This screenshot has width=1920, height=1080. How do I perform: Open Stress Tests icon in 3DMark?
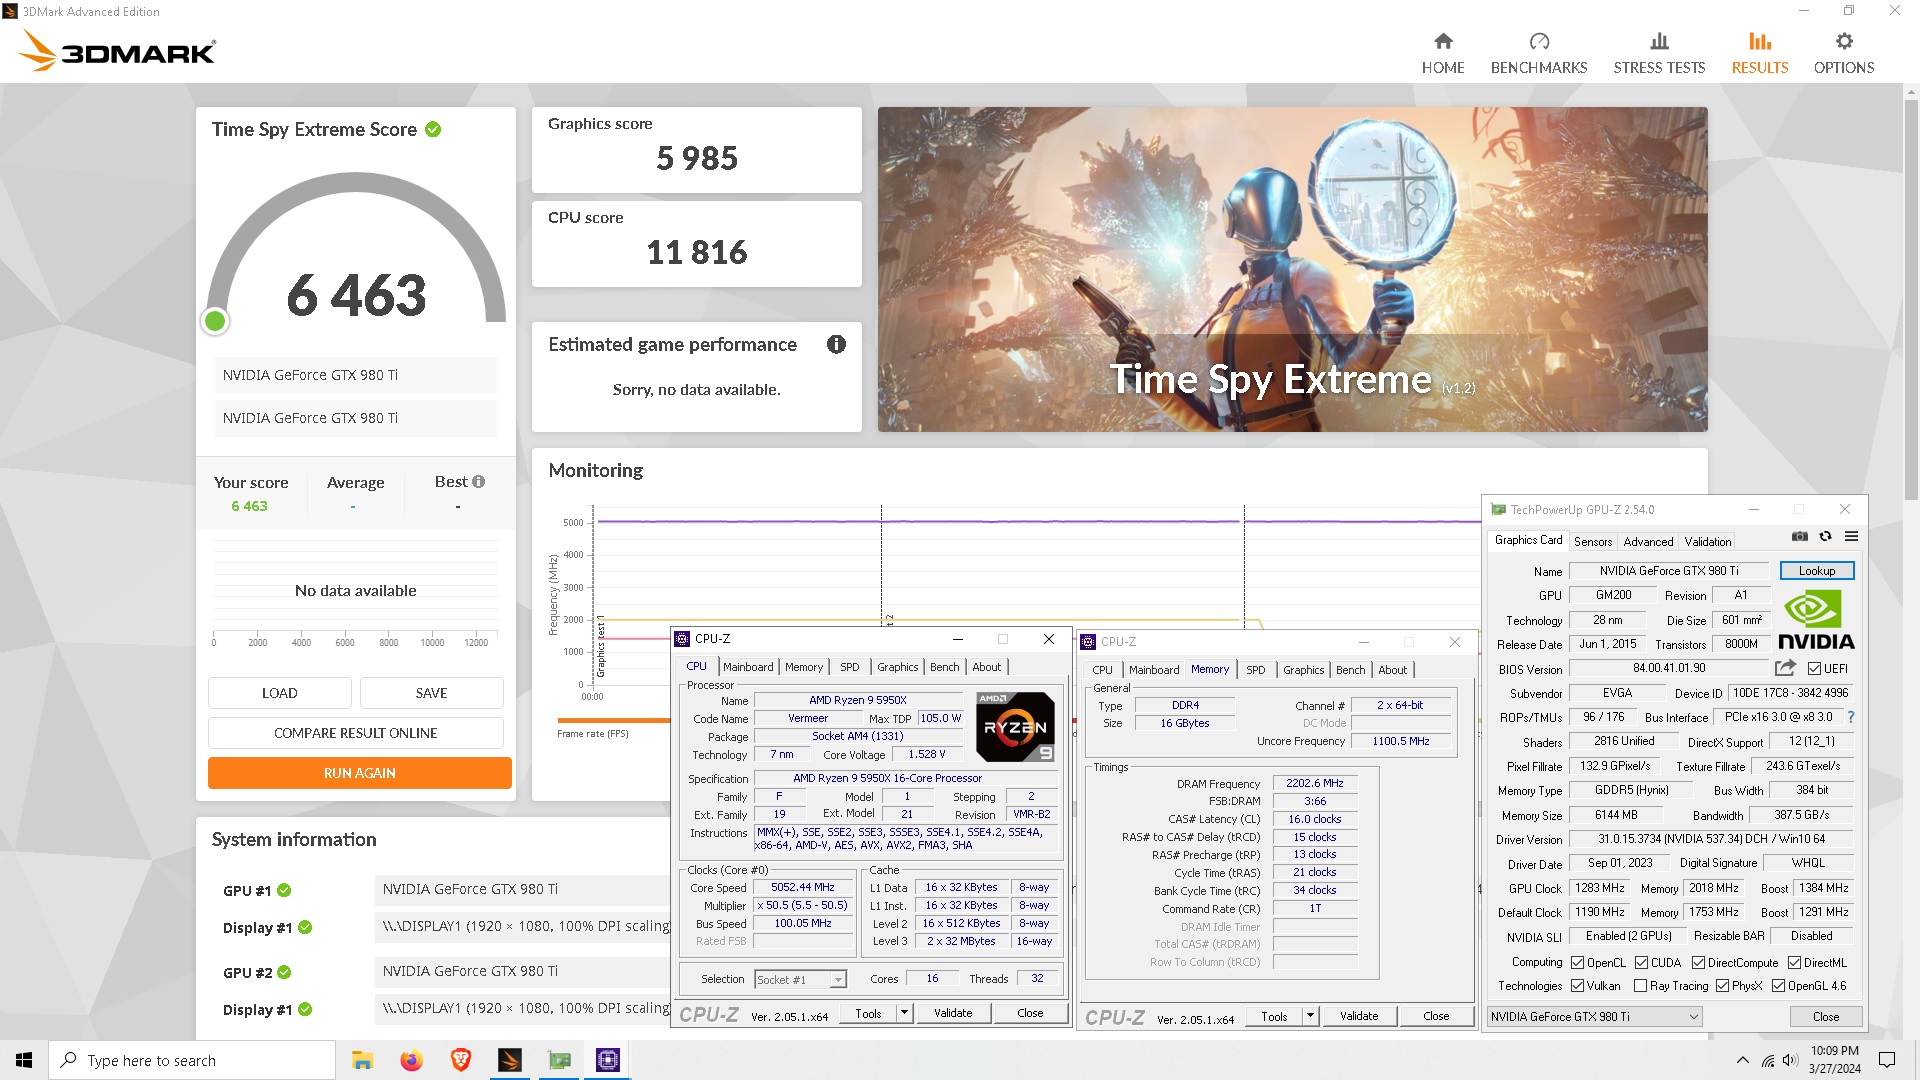coord(1659,42)
